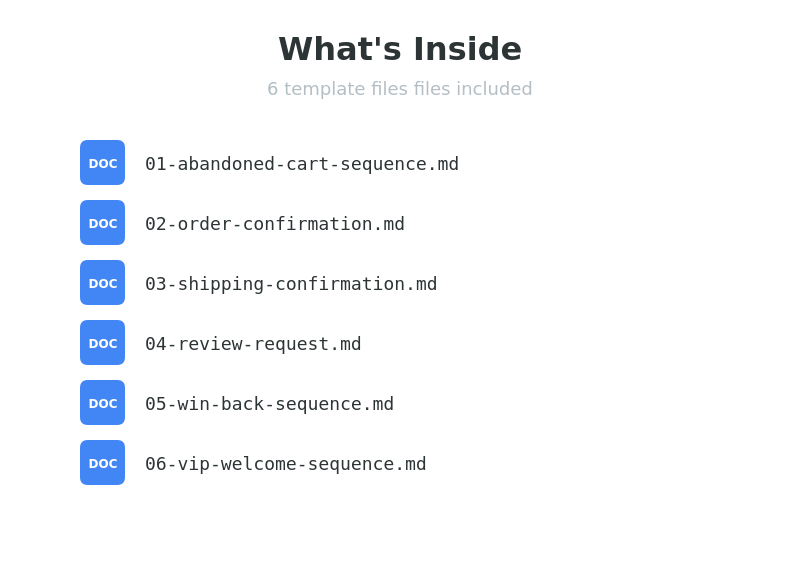This screenshot has width=800, height=570.
Task: Click the ".md" extension of the vip-welcome file
Action: point(410,464)
